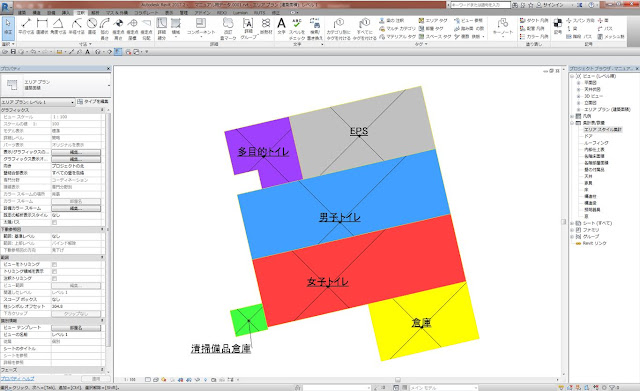640x391 pixels.
Task: Click Edit button for Visibility/Graphics Overrides
Action: 76,152
